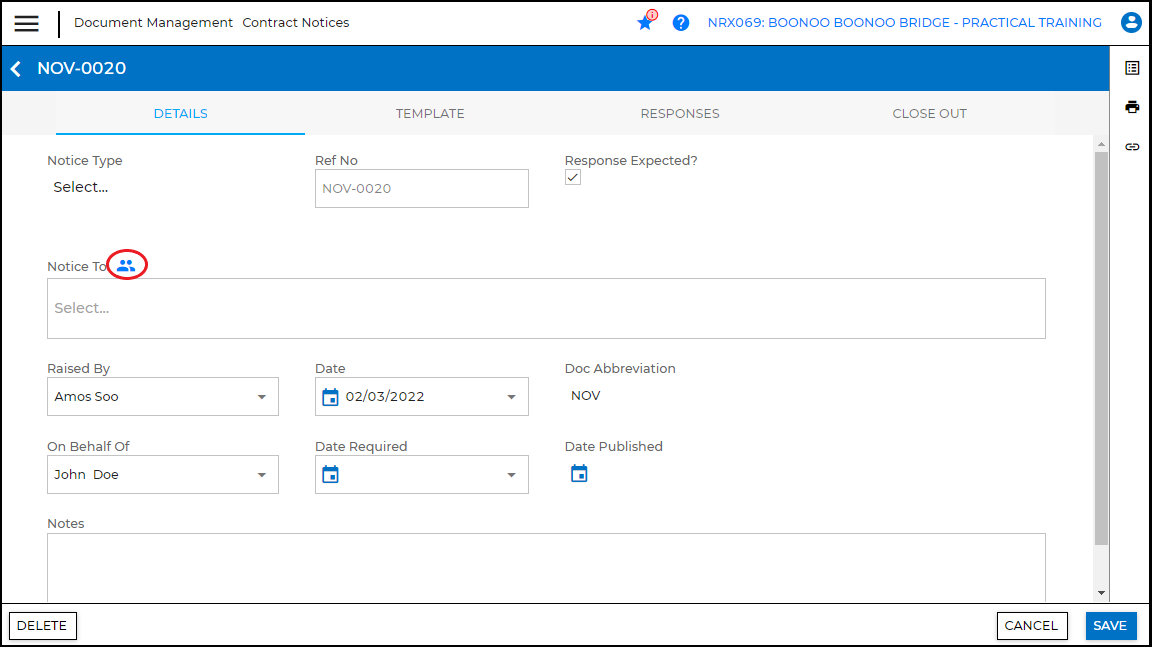
Task: Click inside the Notes text area
Action: point(546,567)
